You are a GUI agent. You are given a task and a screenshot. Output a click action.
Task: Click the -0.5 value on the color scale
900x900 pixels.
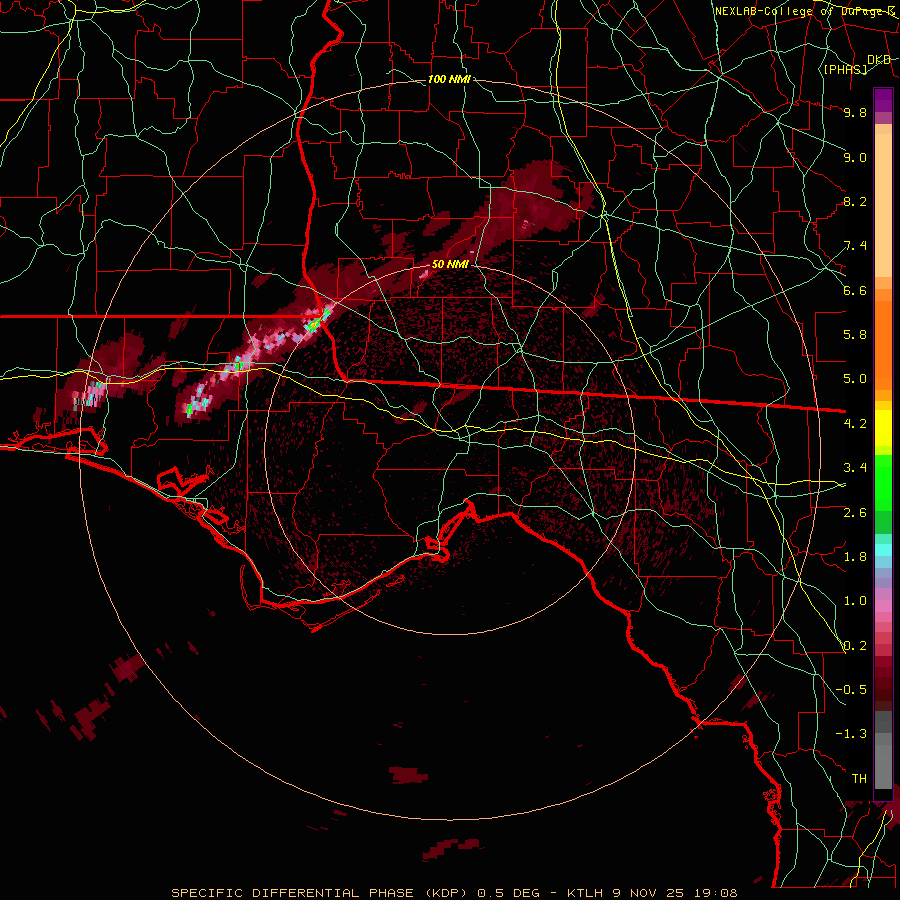(851, 690)
